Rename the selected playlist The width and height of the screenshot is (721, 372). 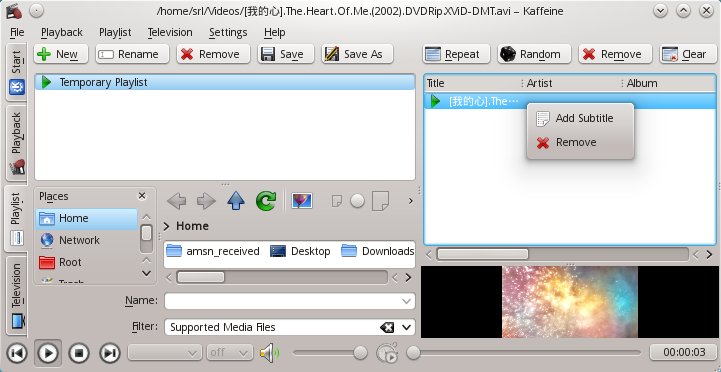pos(132,54)
